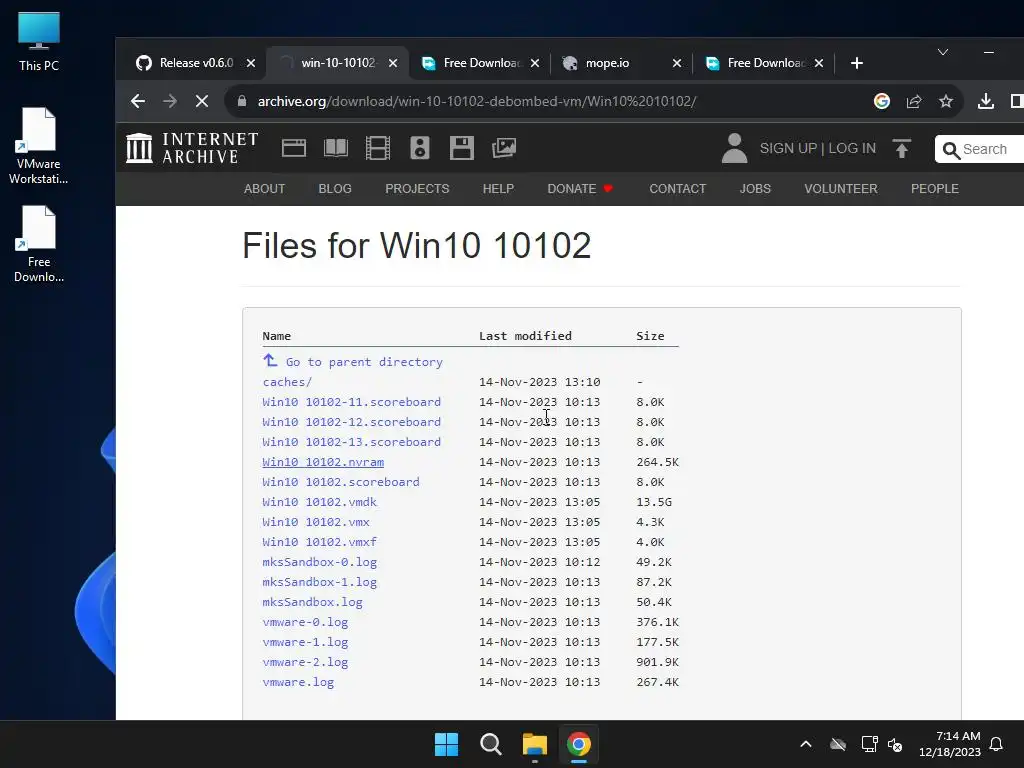Bookmark this page with the star icon
Viewport: 1024px width, 768px height.
coord(946,101)
